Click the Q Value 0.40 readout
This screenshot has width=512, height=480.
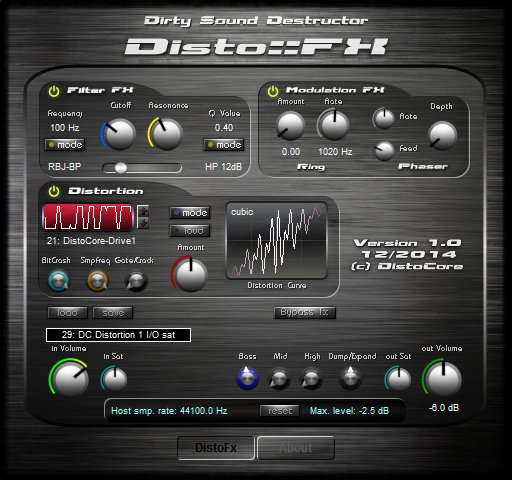[x=224, y=128]
